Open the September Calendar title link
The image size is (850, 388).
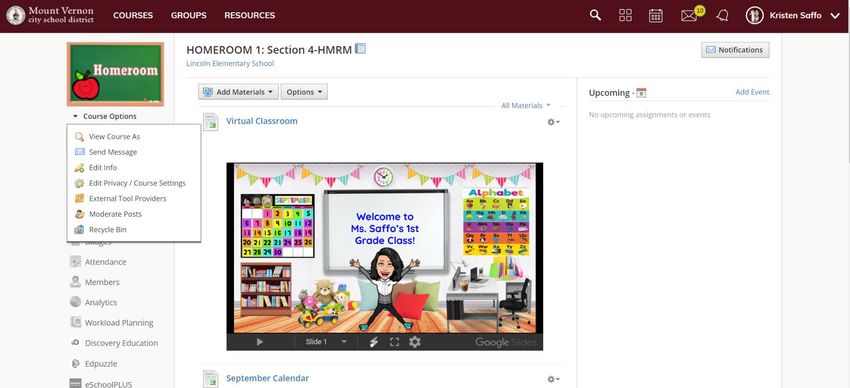267,378
